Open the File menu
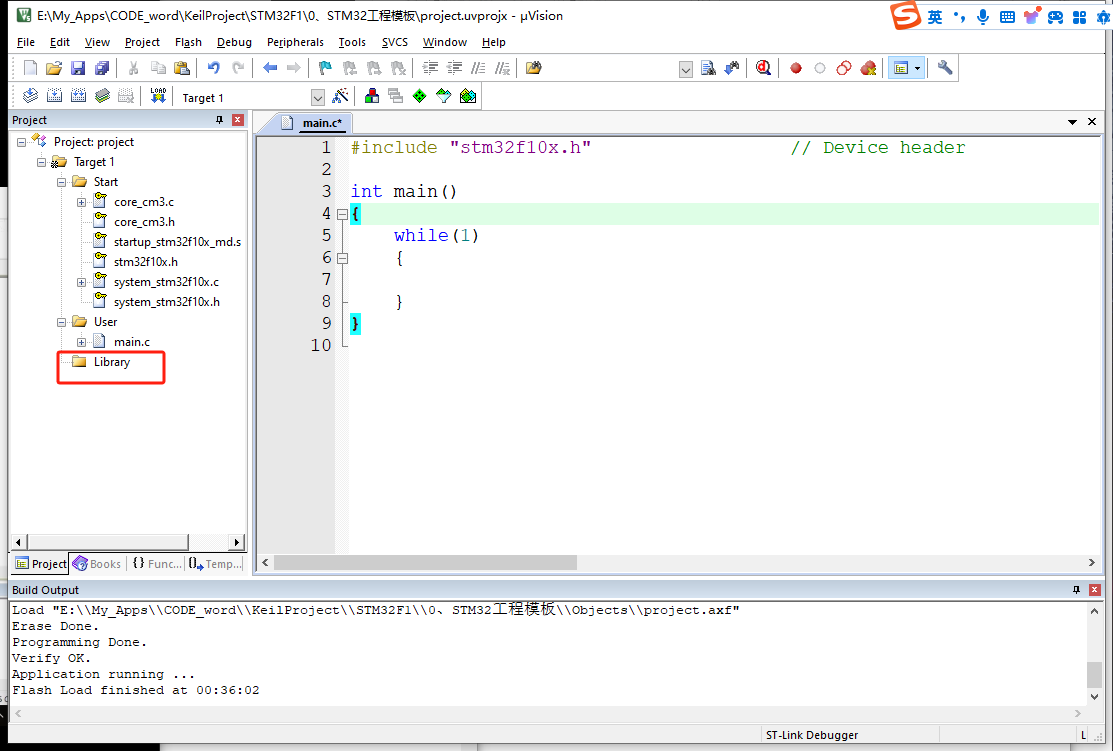1113x751 pixels. [26, 42]
